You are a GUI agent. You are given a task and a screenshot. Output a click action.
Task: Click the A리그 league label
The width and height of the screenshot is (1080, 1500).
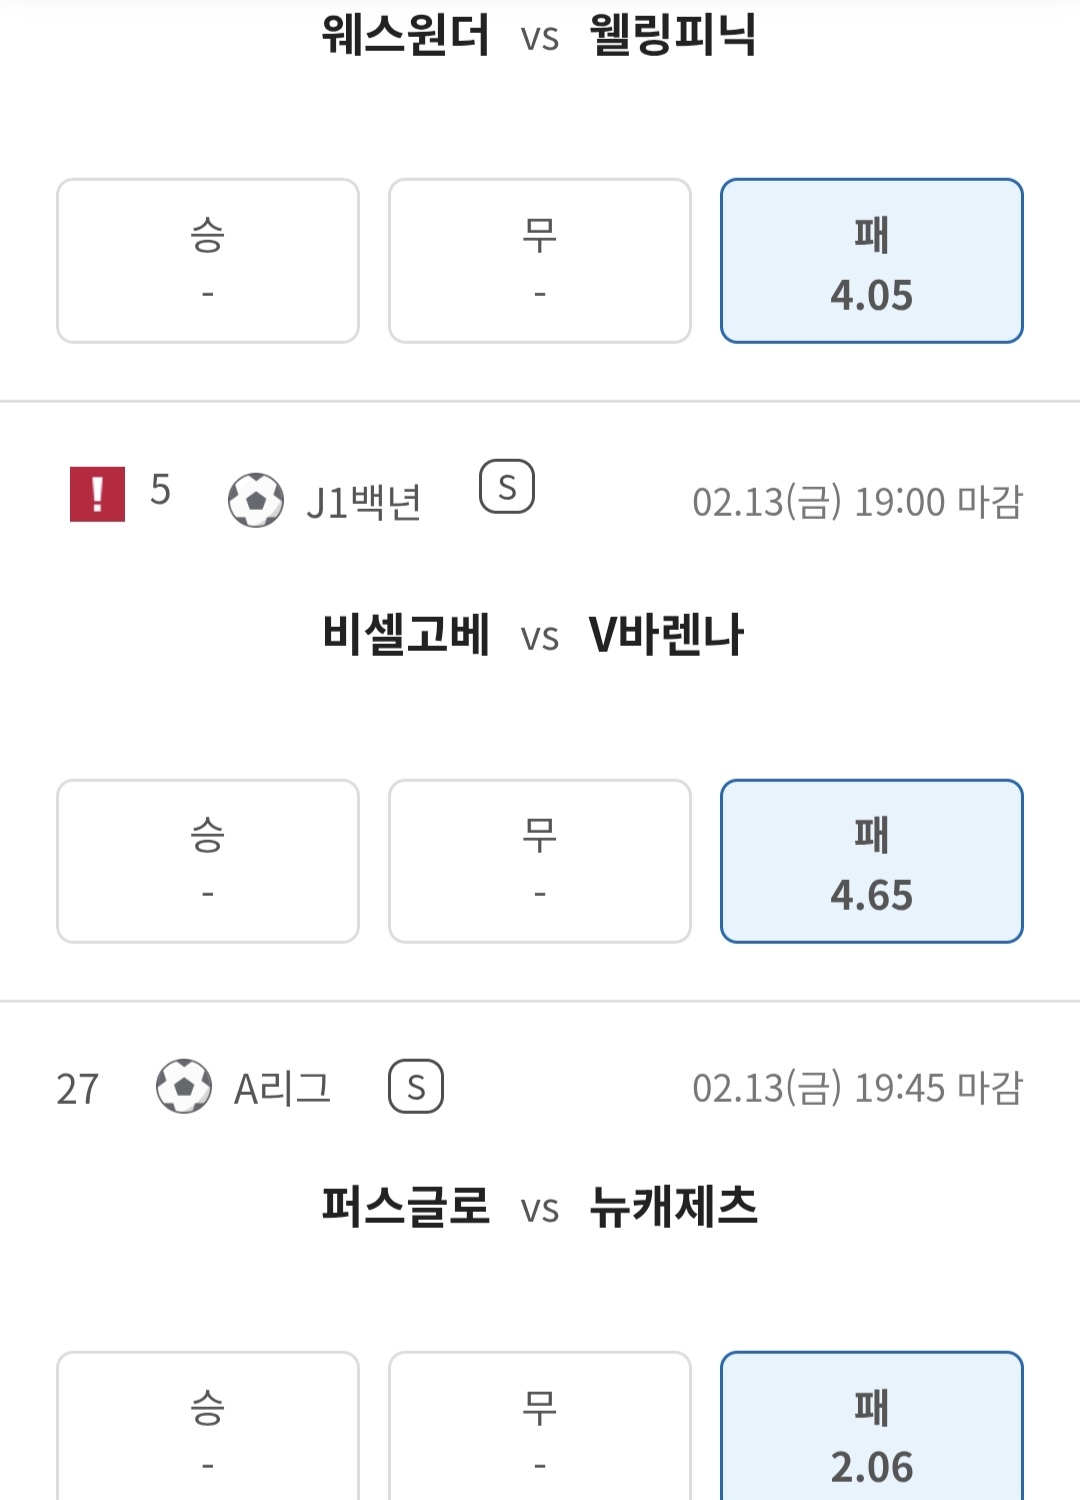tap(282, 1088)
